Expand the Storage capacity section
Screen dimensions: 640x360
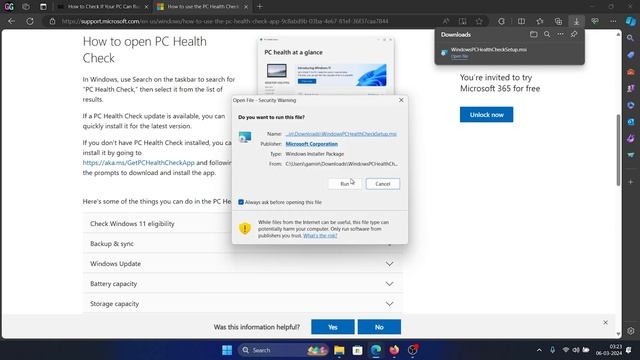click(243, 304)
